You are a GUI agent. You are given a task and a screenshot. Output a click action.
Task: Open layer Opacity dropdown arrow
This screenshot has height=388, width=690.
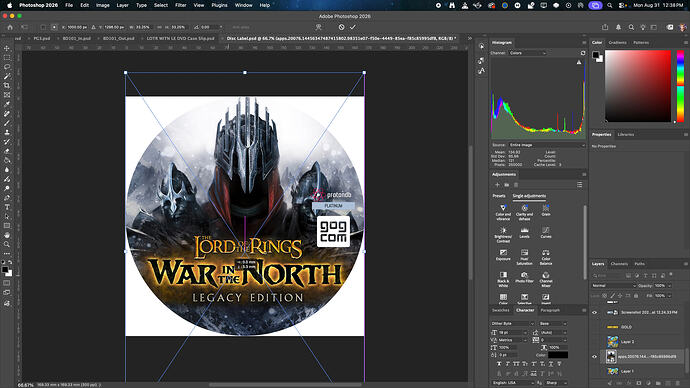click(x=669, y=286)
